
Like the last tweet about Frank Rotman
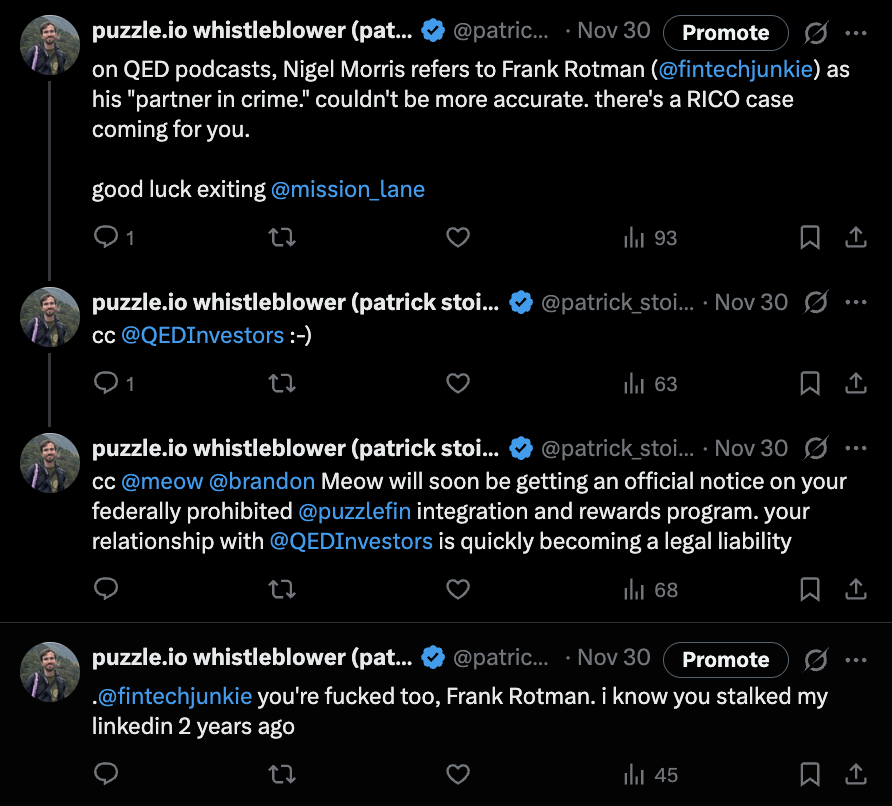click(x=458, y=774)
